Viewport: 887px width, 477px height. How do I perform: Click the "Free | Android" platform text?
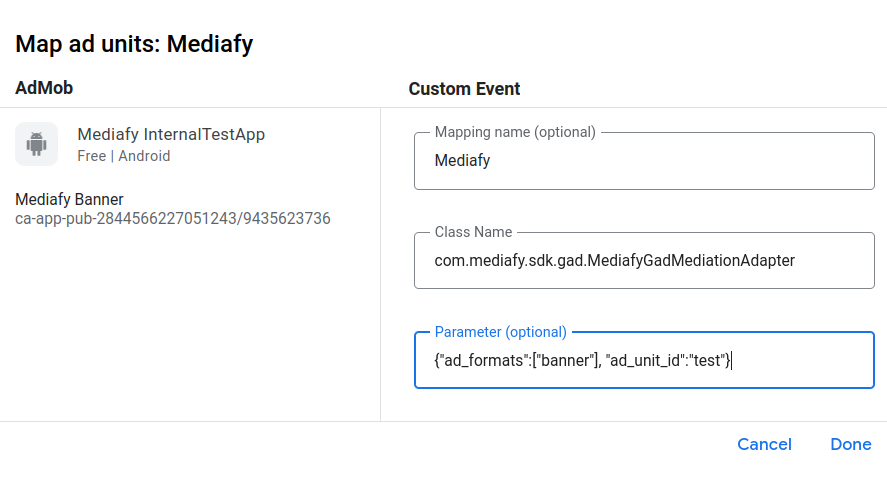(x=124, y=156)
